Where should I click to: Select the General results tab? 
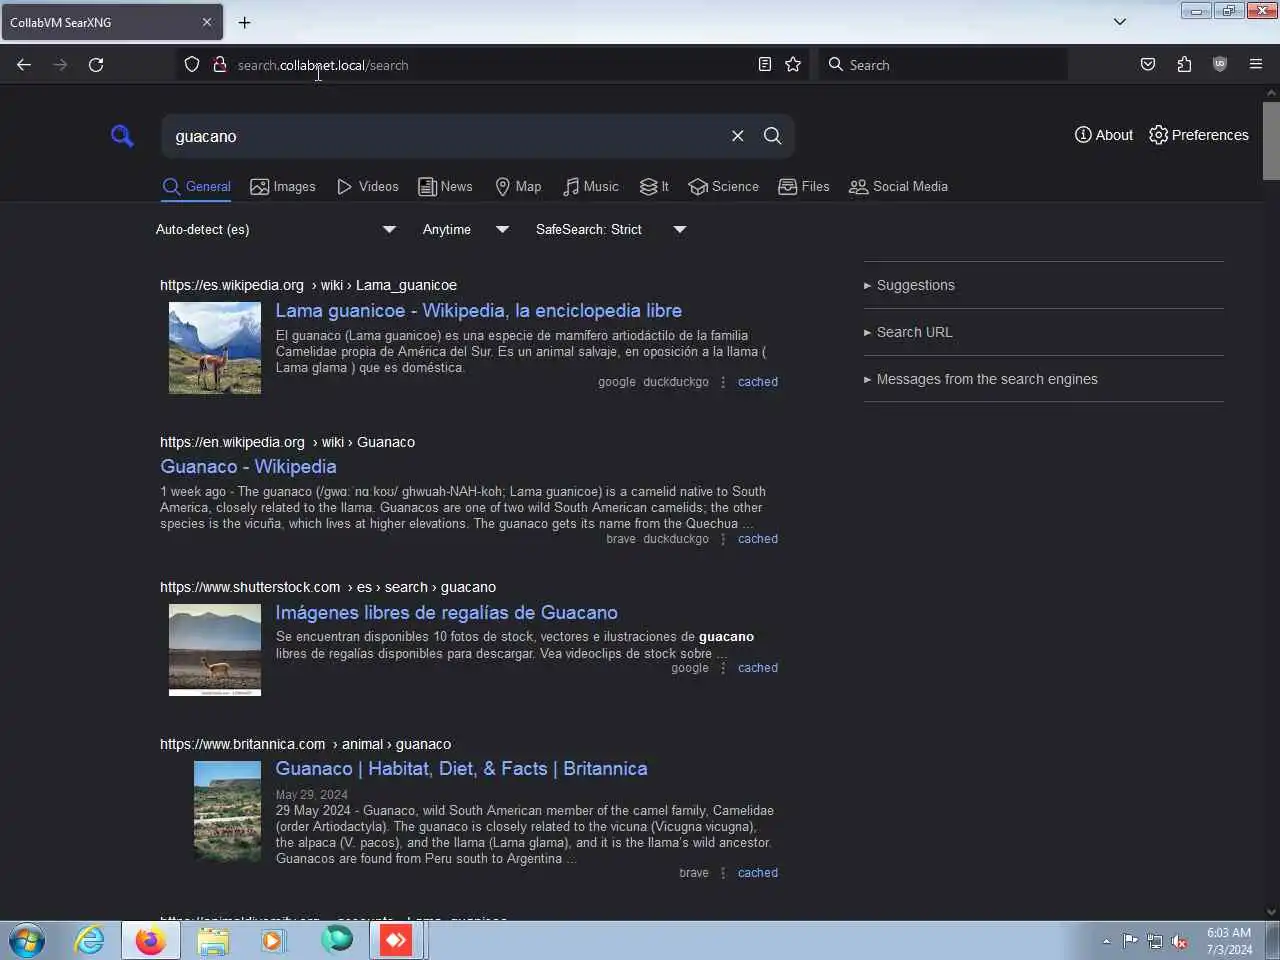pos(196,187)
